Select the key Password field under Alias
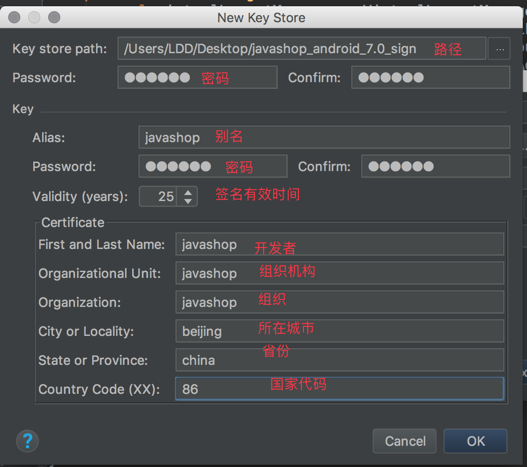The image size is (527, 467). pos(213,166)
